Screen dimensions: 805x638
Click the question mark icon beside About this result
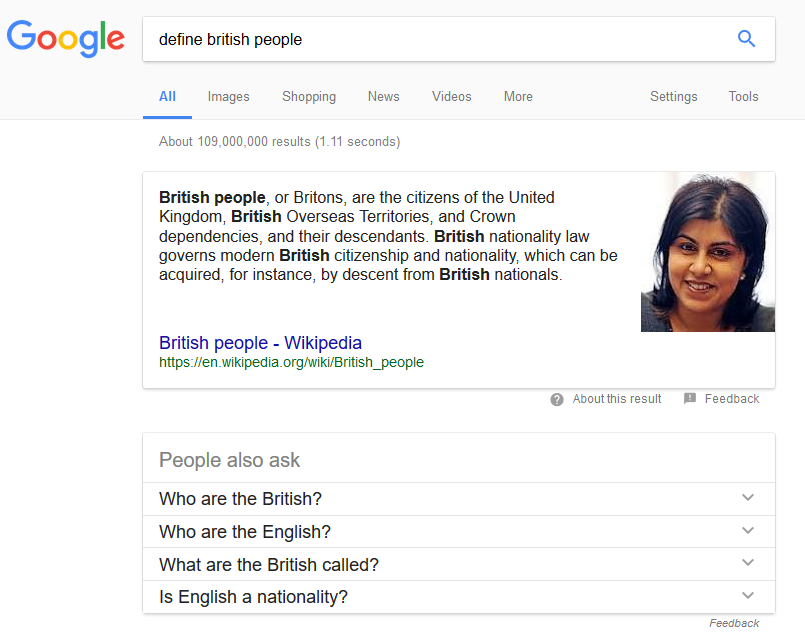point(557,399)
